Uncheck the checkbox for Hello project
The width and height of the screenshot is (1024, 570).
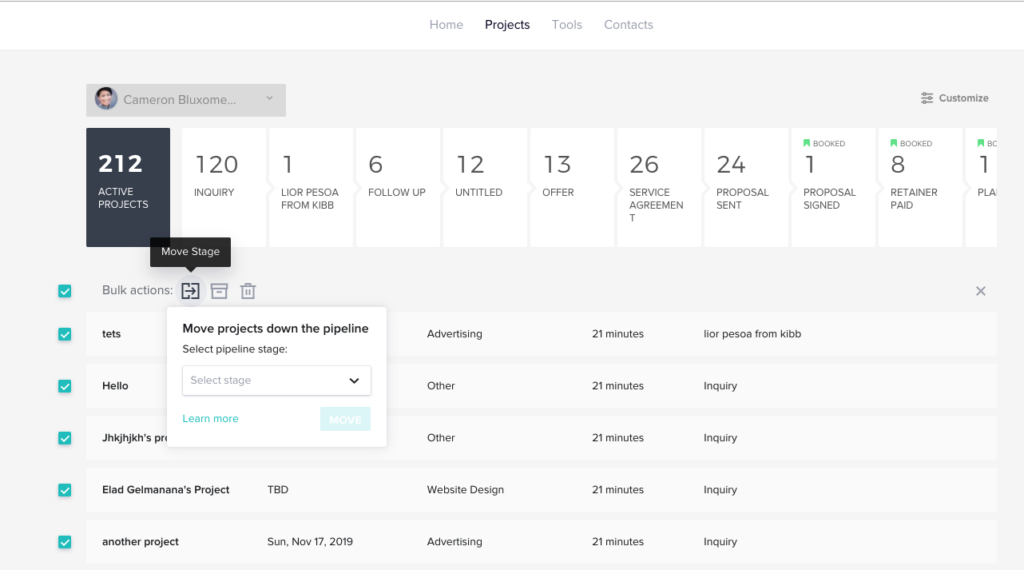tap(65, 386)
